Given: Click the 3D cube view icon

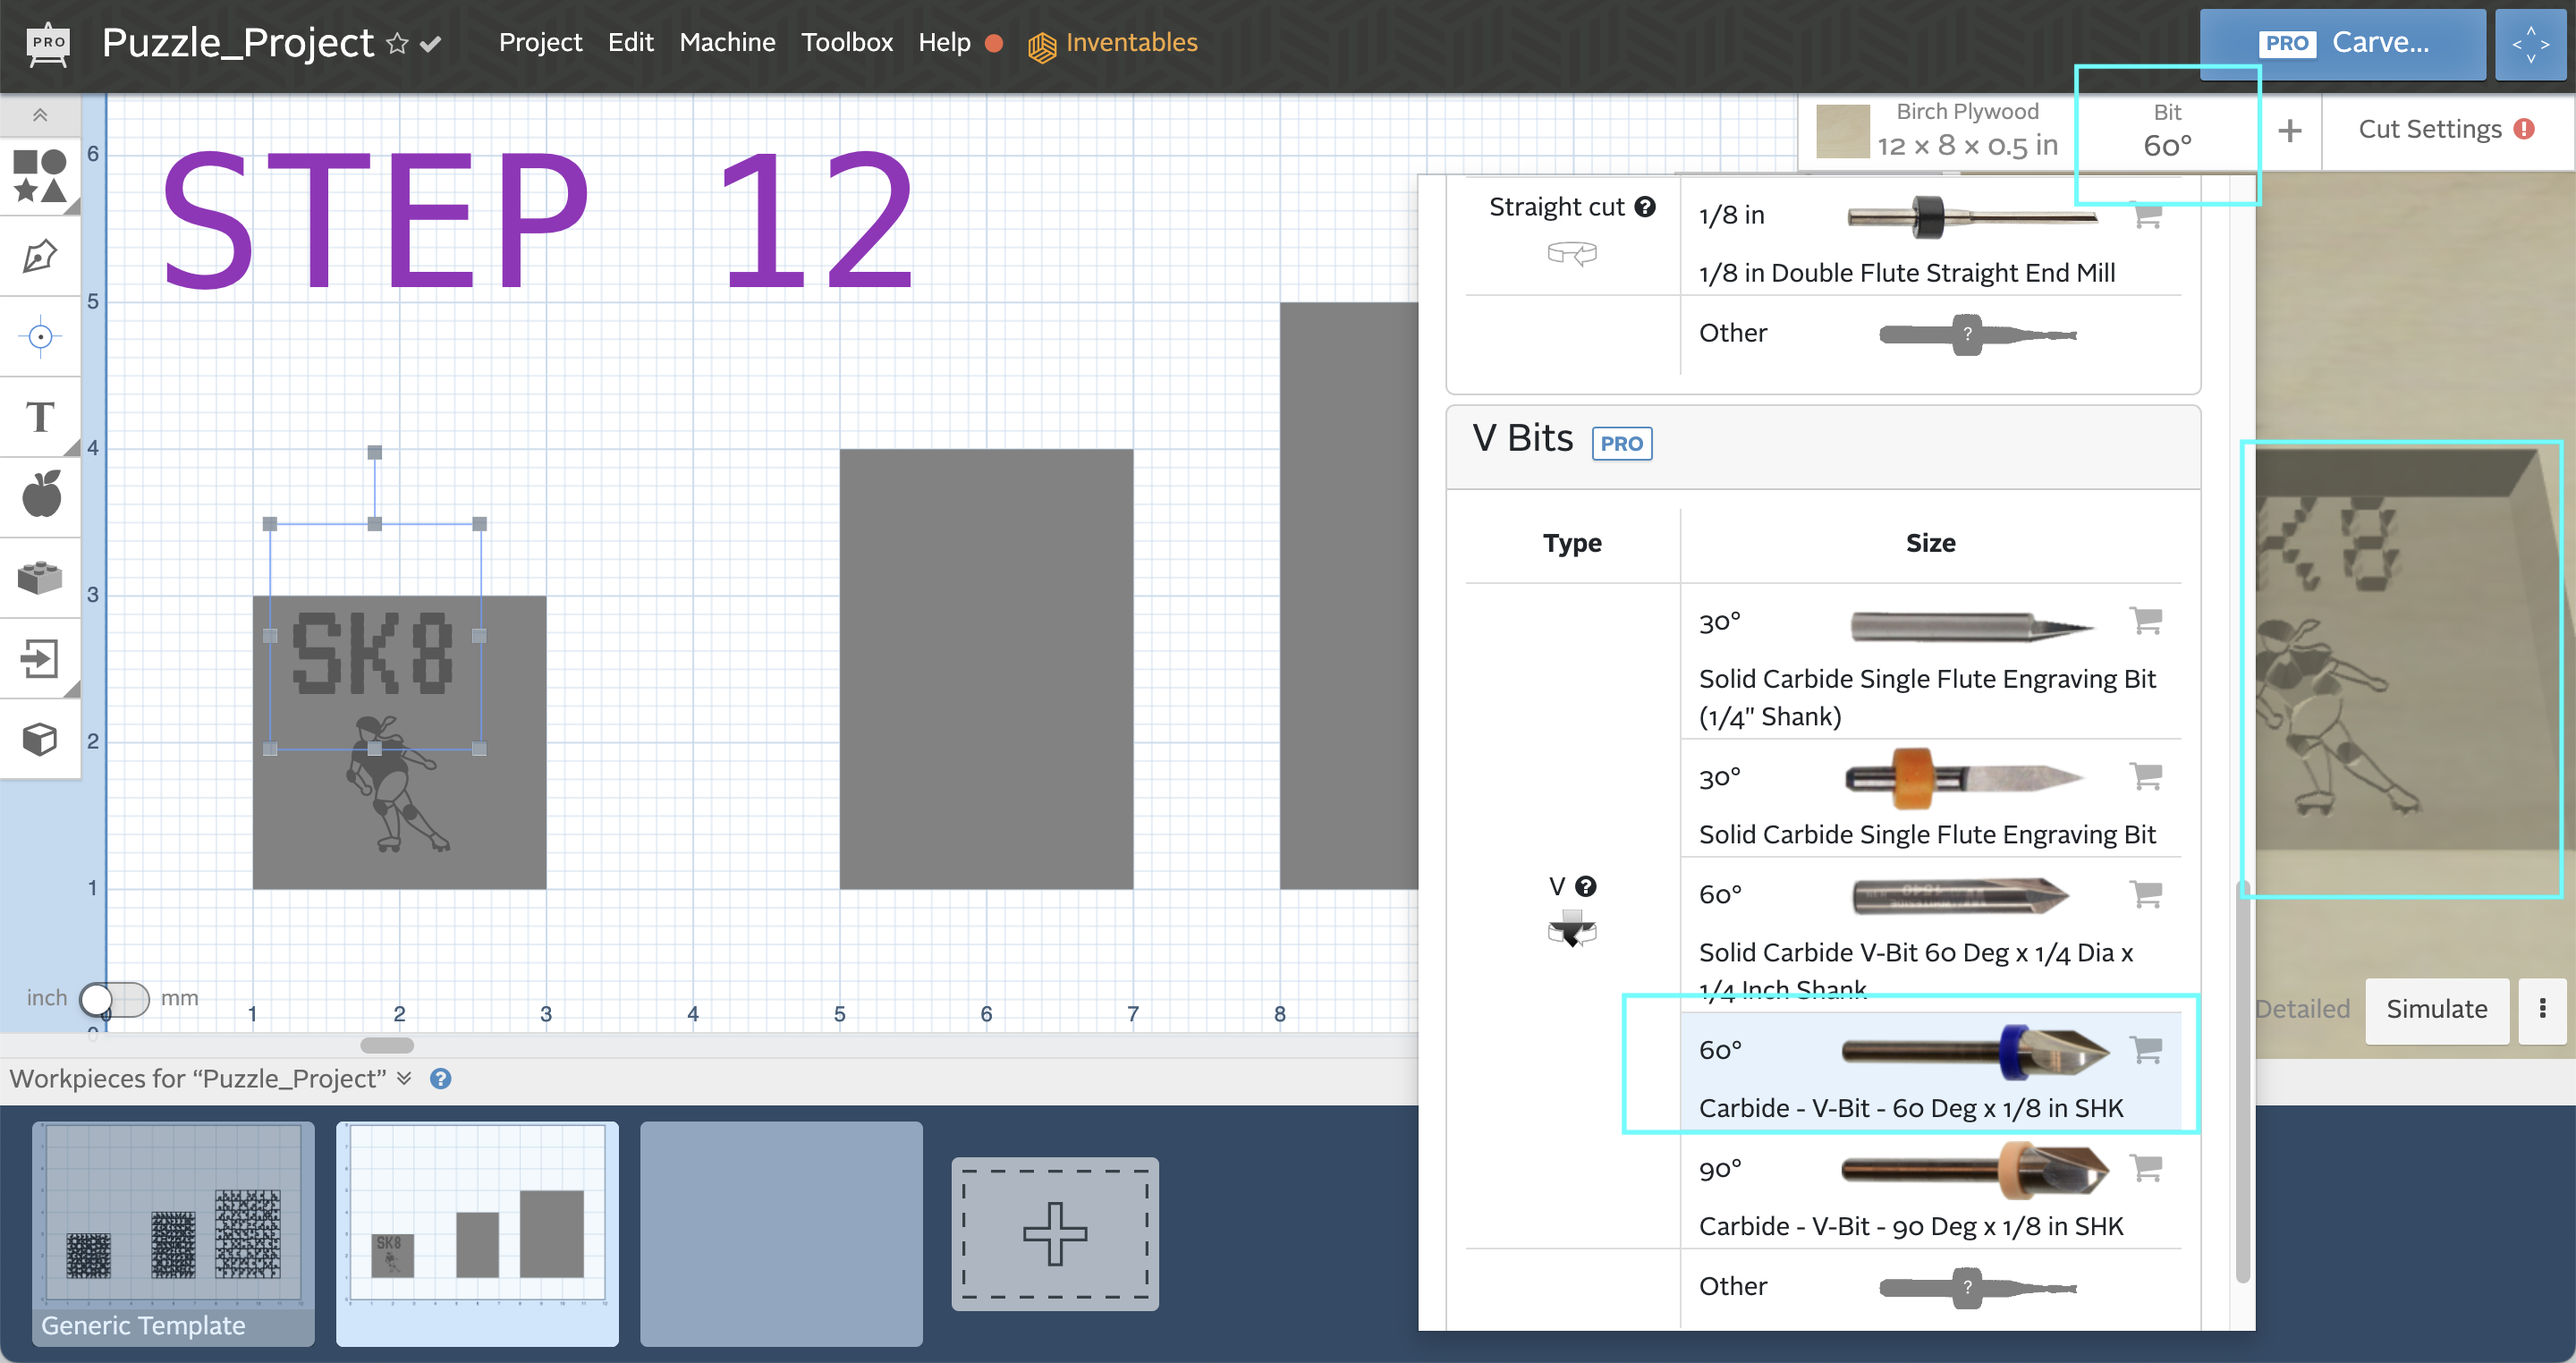Looking at the screenshot, I should pyautogui.click(x=40, y=738).
